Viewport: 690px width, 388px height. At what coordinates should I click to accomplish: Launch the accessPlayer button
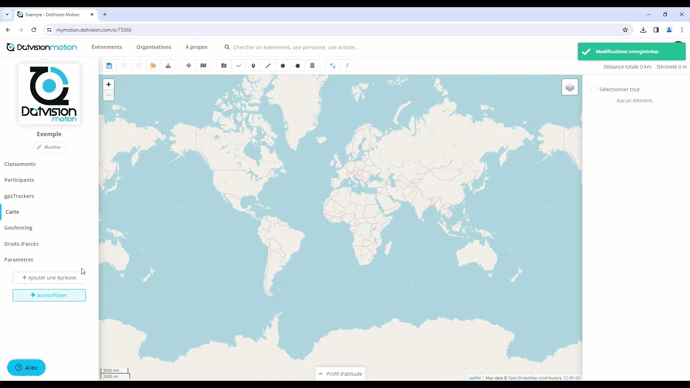coord(49,295)
